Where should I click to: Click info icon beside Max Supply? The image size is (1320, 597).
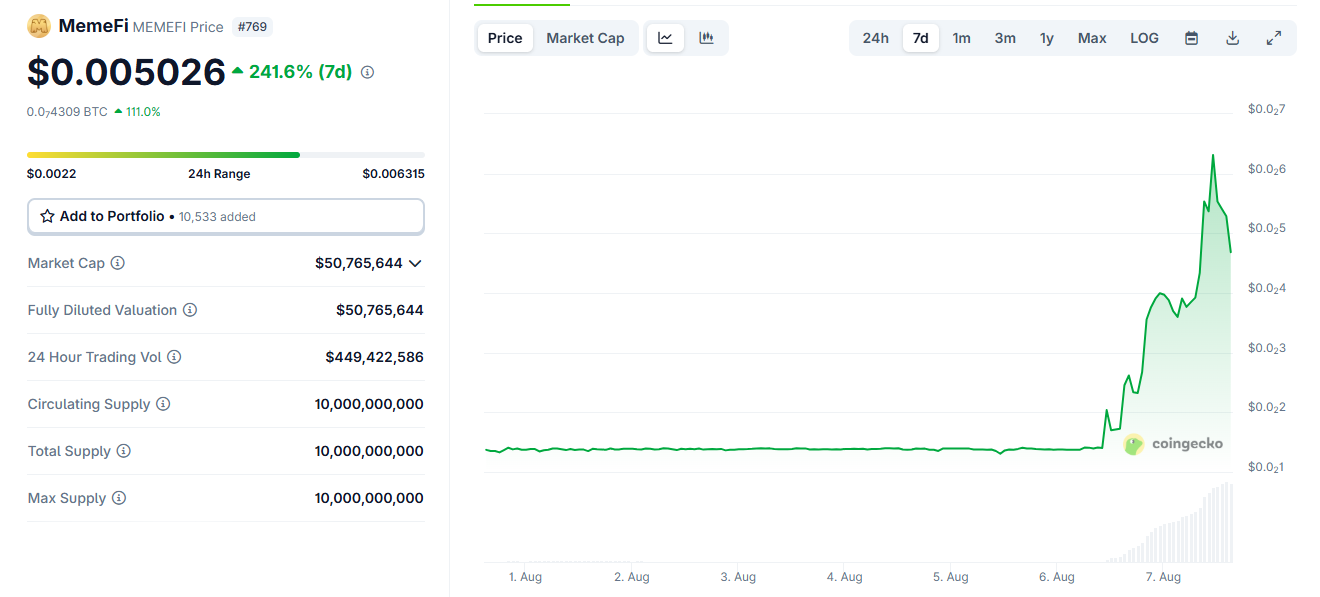[119, 498]
